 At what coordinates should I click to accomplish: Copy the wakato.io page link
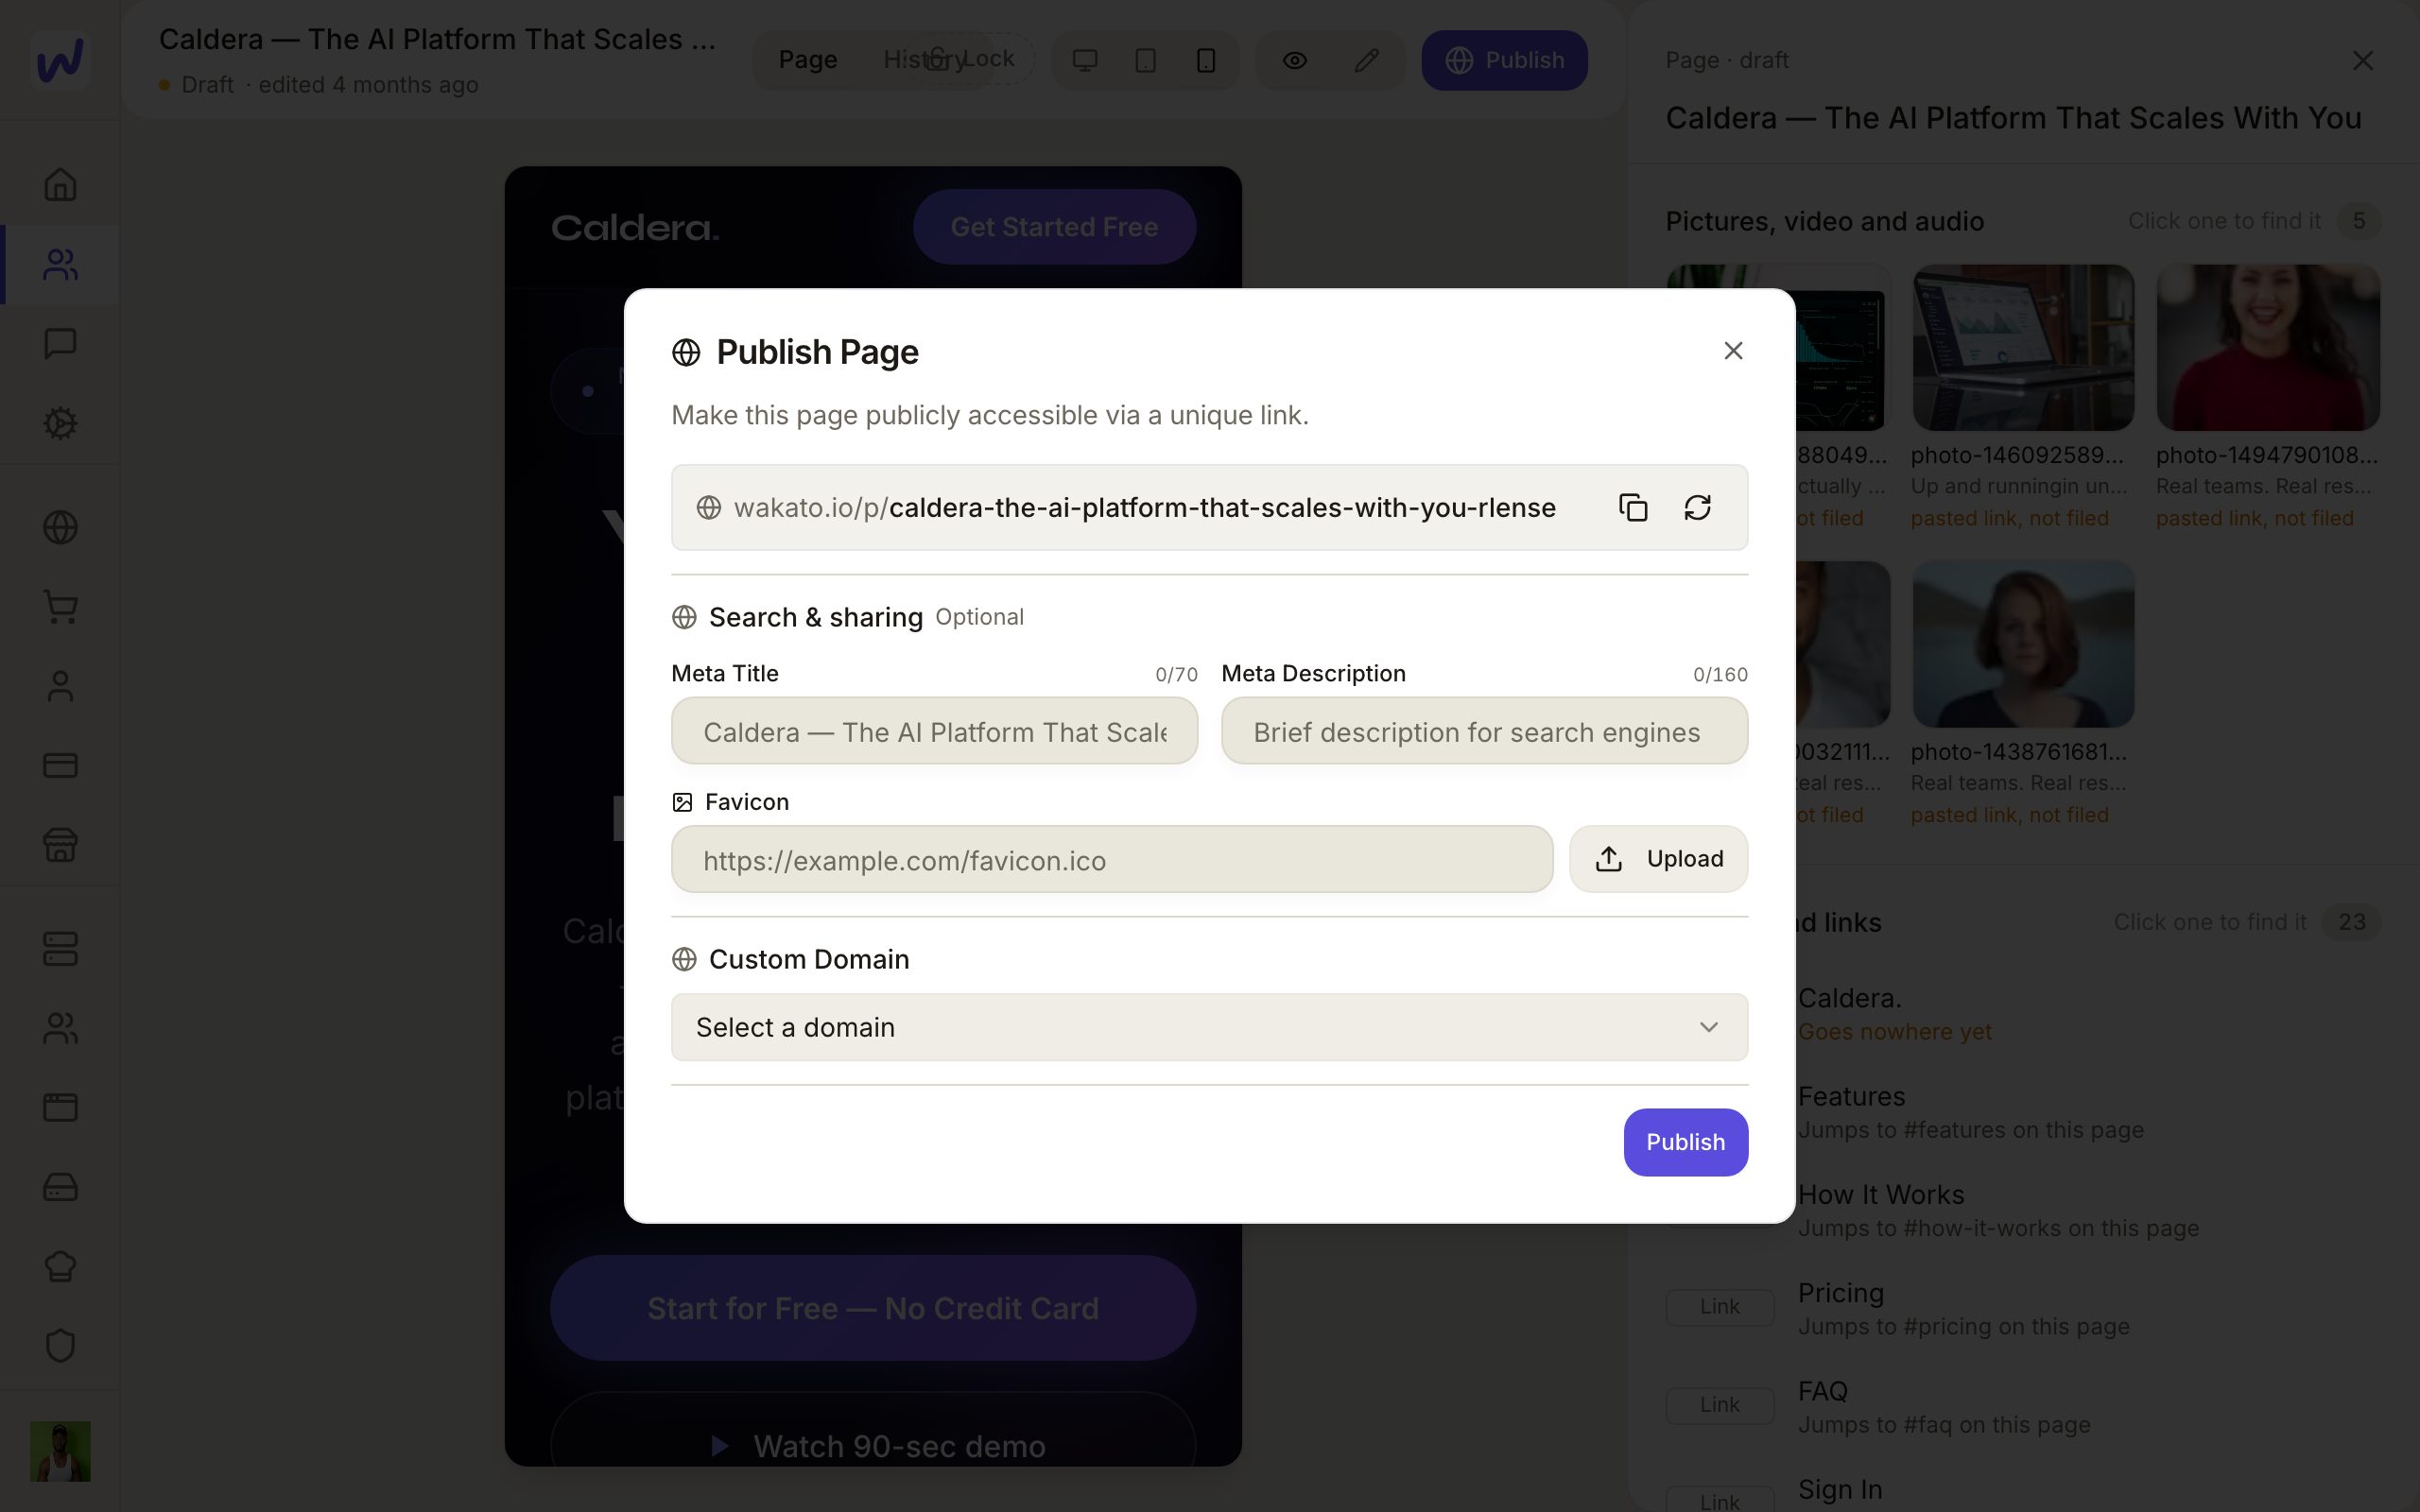pos(1633,508)
